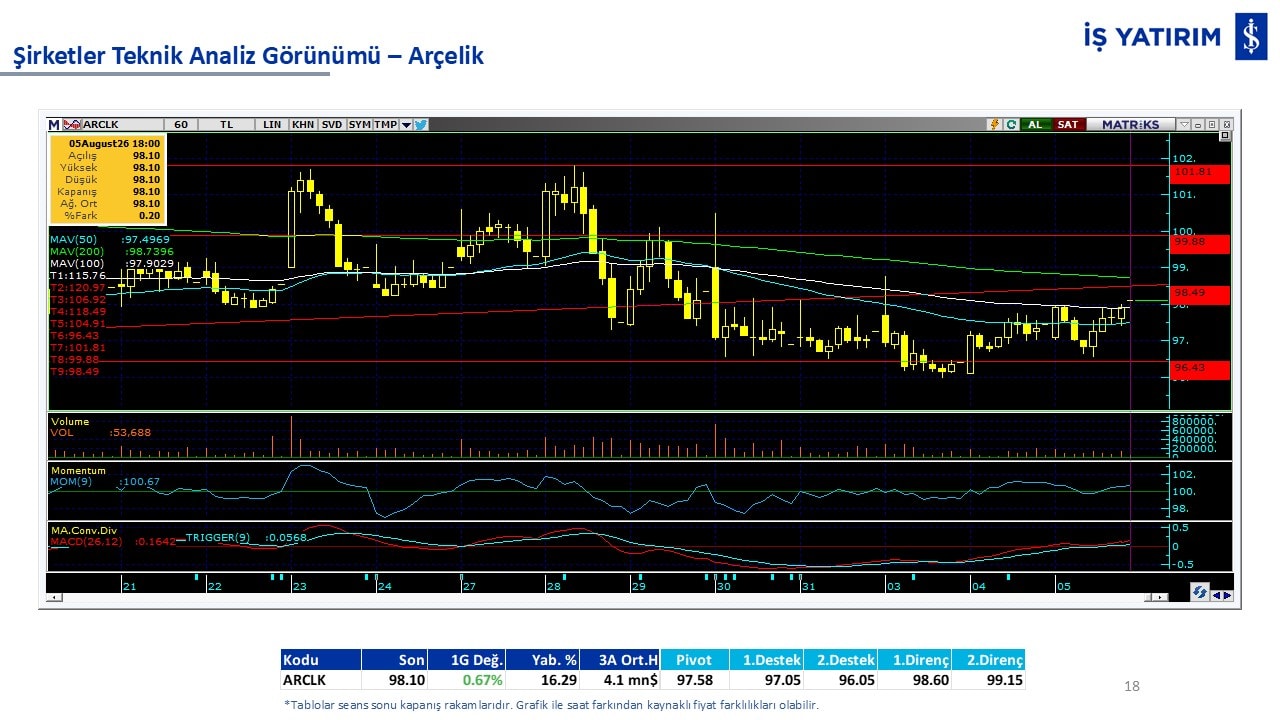The height and width of the screenshot is (720, 1280).
Task: Change the 60 period setting
Action: 180,125
